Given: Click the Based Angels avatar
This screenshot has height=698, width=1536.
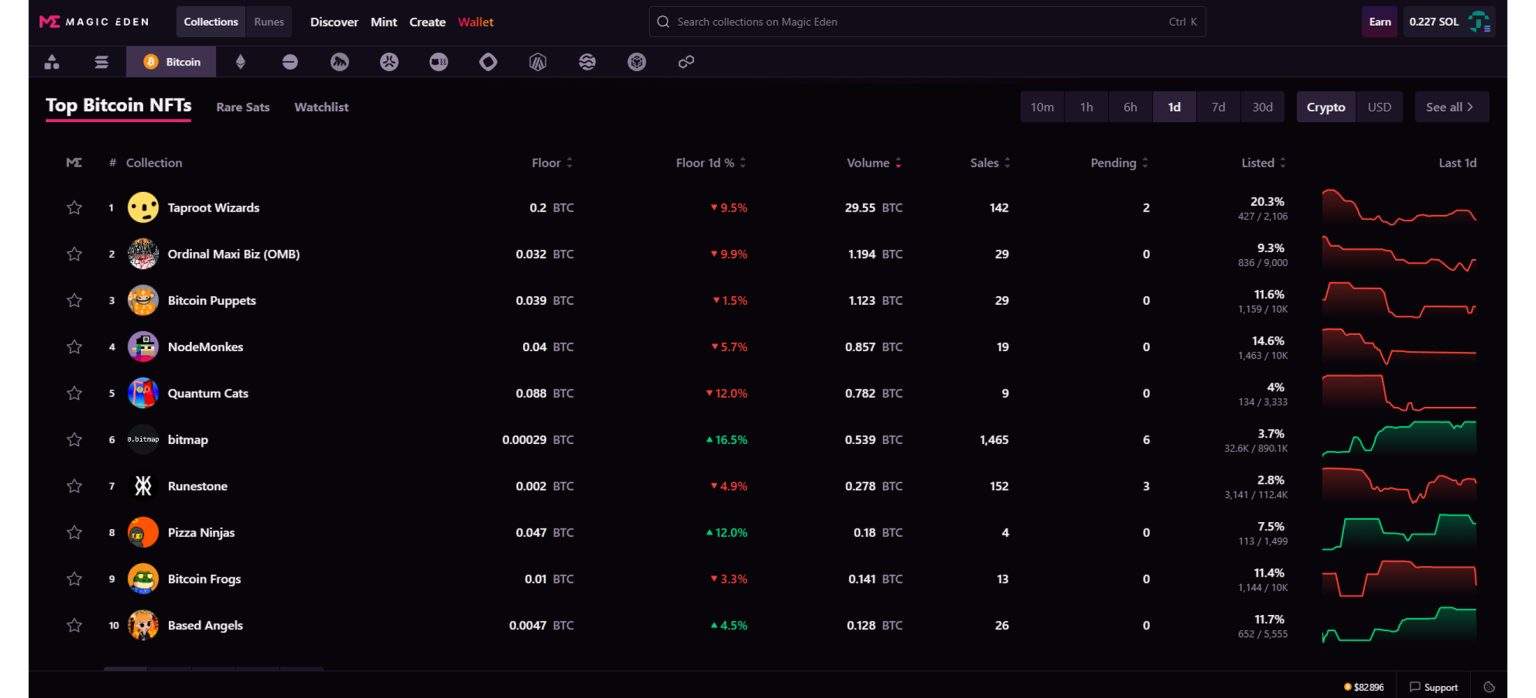Looking at the screenshot, I should [143, 625].
